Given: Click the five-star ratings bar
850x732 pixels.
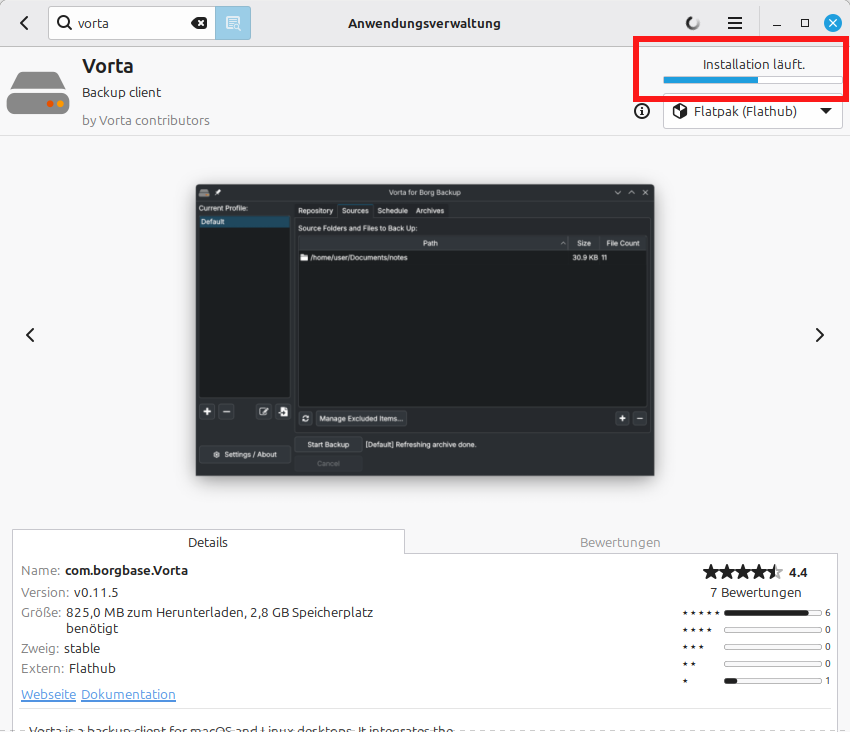Looking at the screenshot, I should point(772,613).
